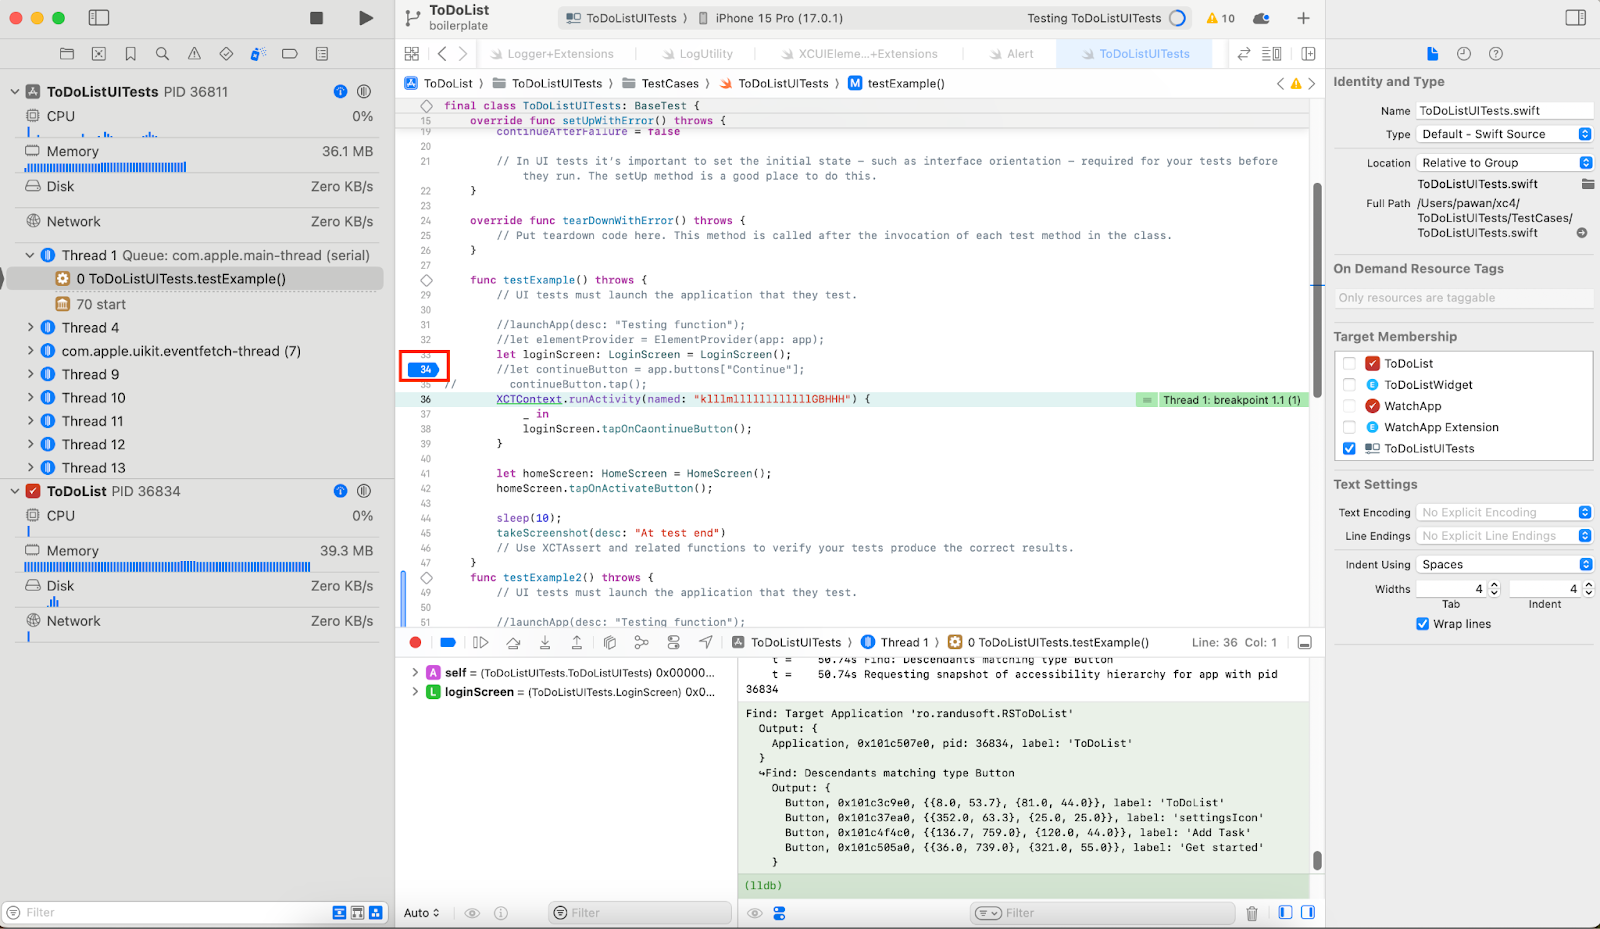Toggle the inspector panel on the right

(1576, 18)
